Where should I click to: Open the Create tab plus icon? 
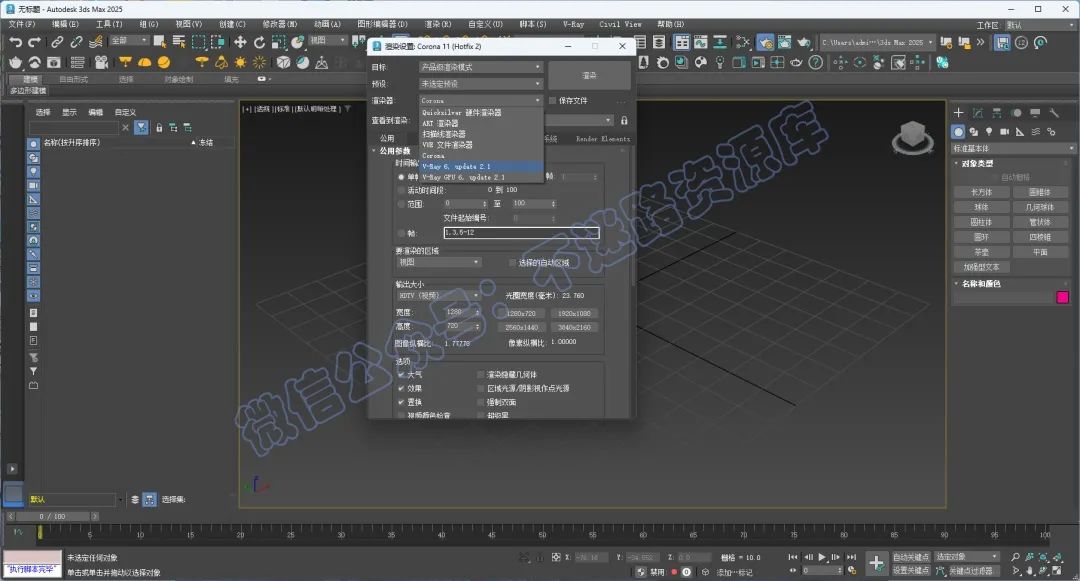tap(958, 113)
